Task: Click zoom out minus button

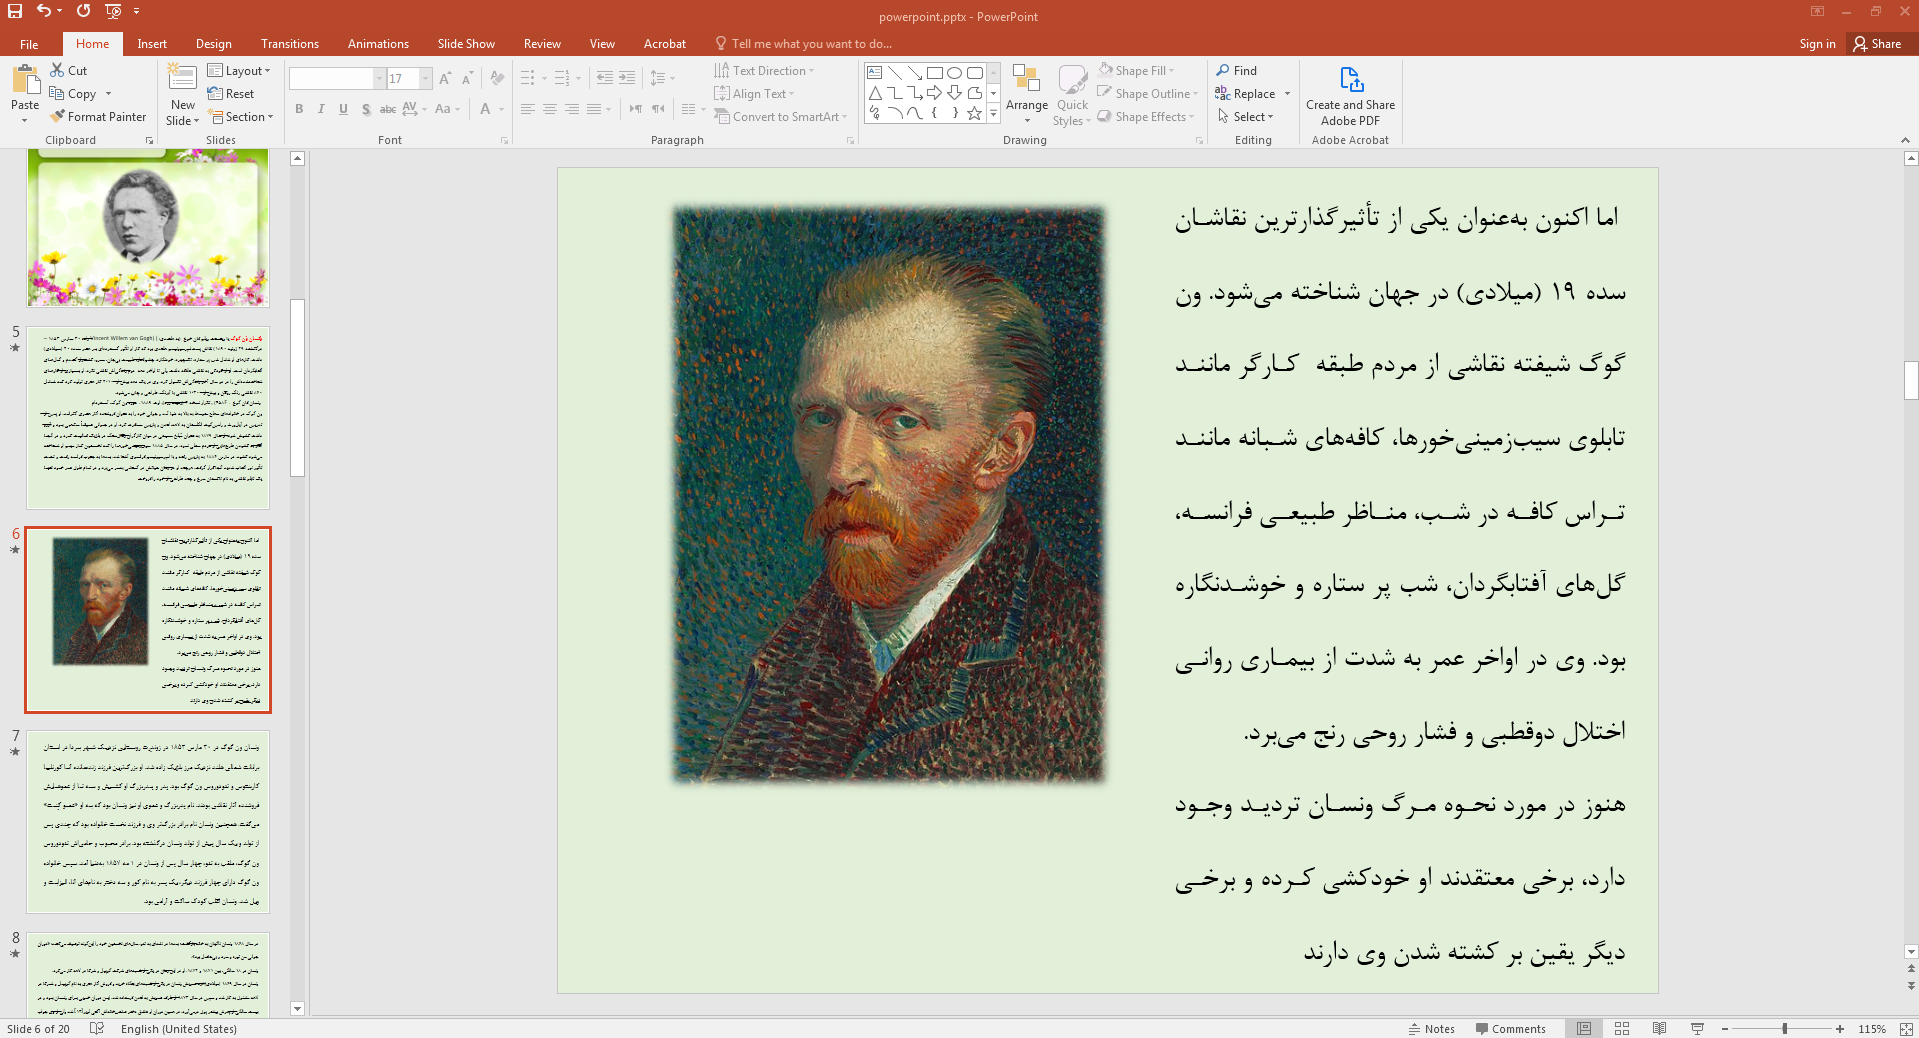Action: (1725, 1029)
